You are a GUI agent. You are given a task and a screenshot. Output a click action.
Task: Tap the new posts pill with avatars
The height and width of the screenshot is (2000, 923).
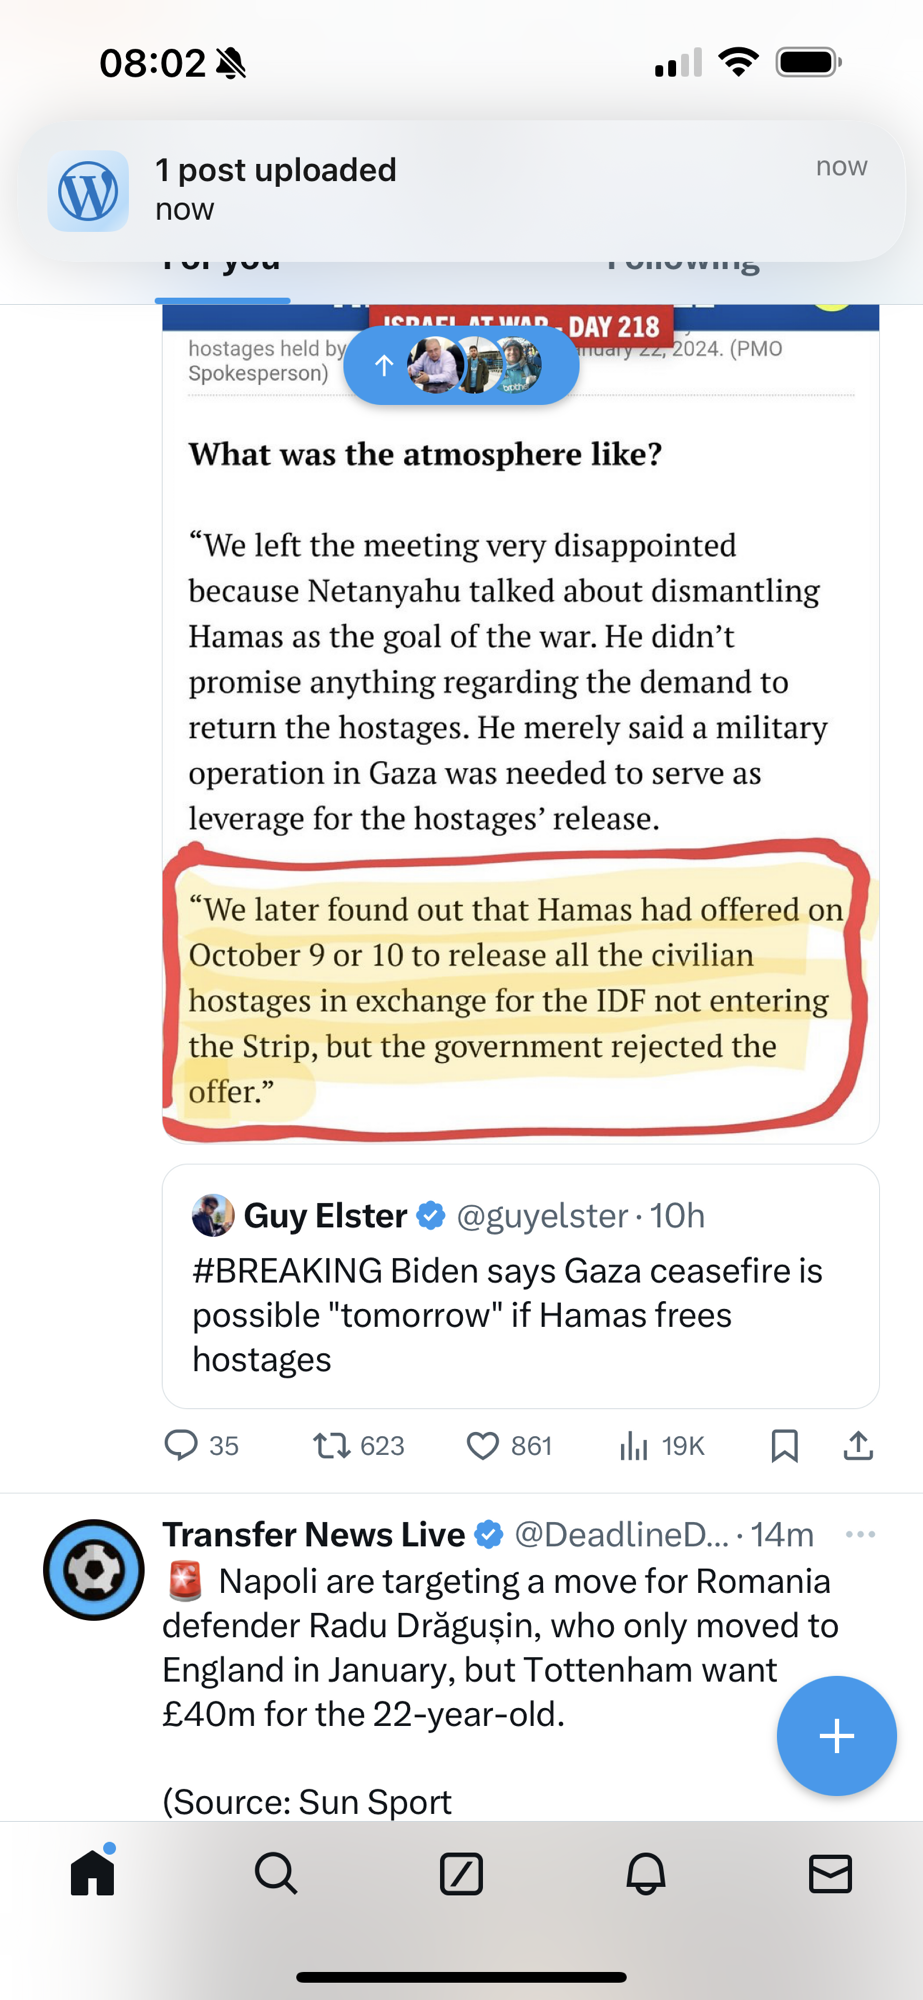461,366
